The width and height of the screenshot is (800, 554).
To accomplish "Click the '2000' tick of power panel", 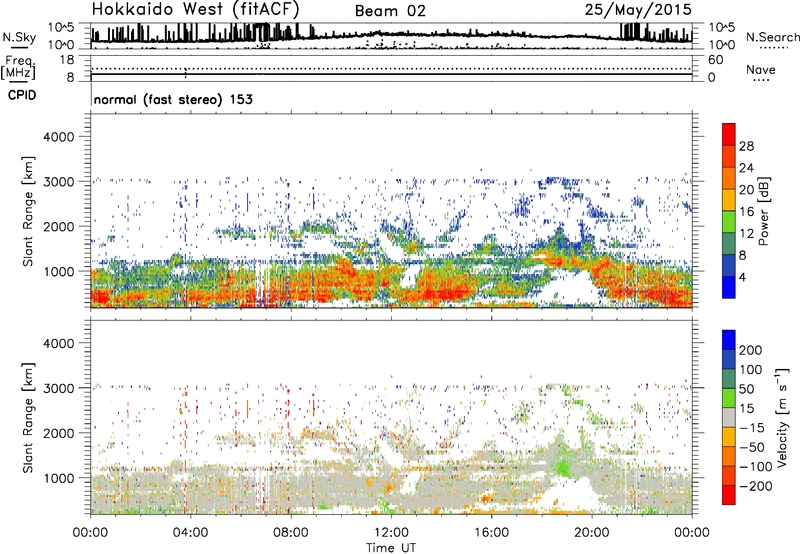I will tap(59, 226).
